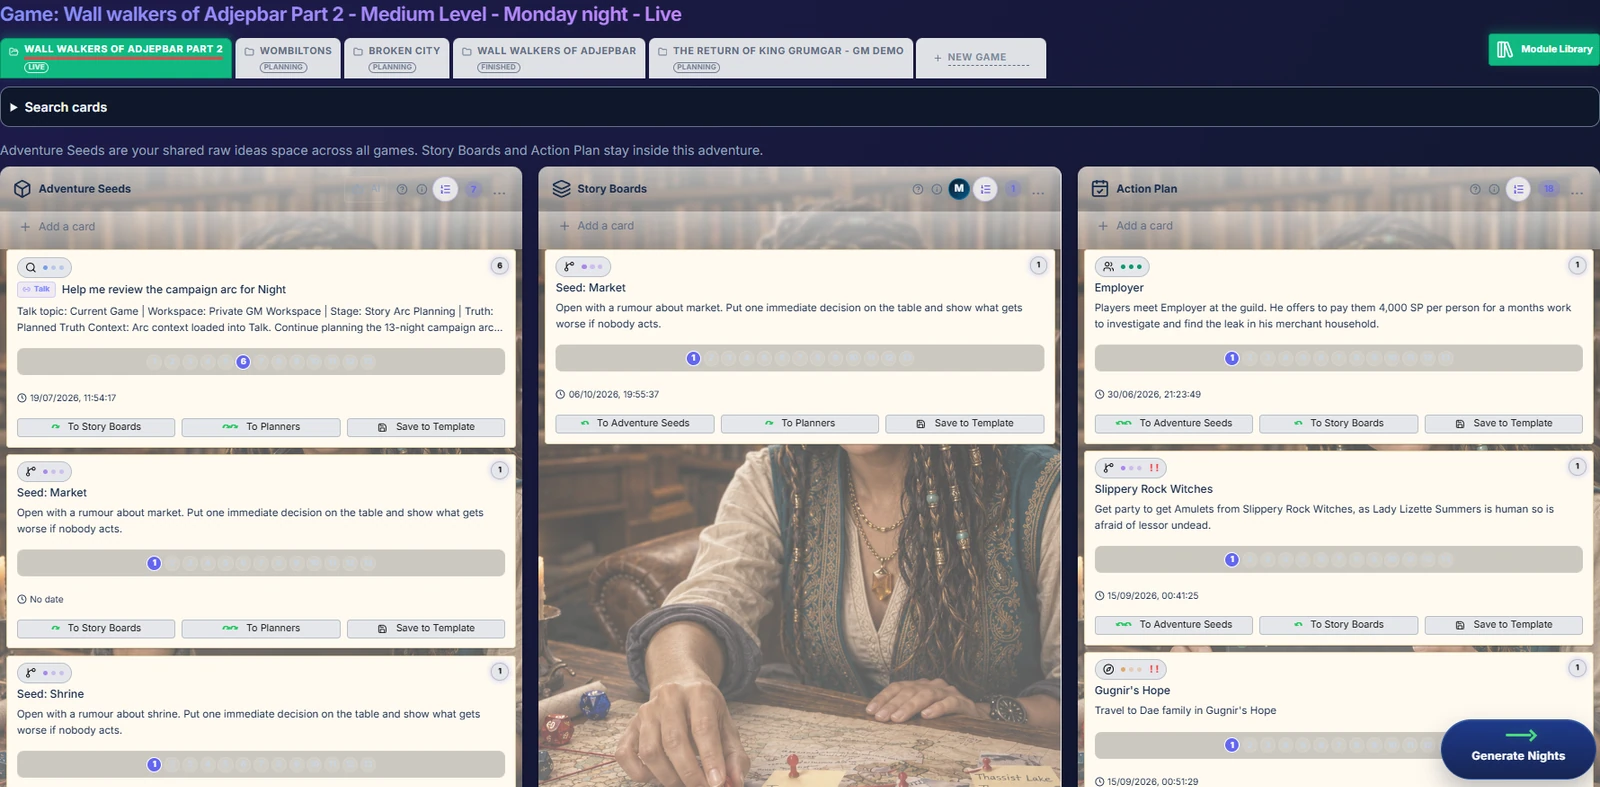Click the search-type badge on the campaign arc review card
This screenshot has width=1600, height=787.
(44, 267)
